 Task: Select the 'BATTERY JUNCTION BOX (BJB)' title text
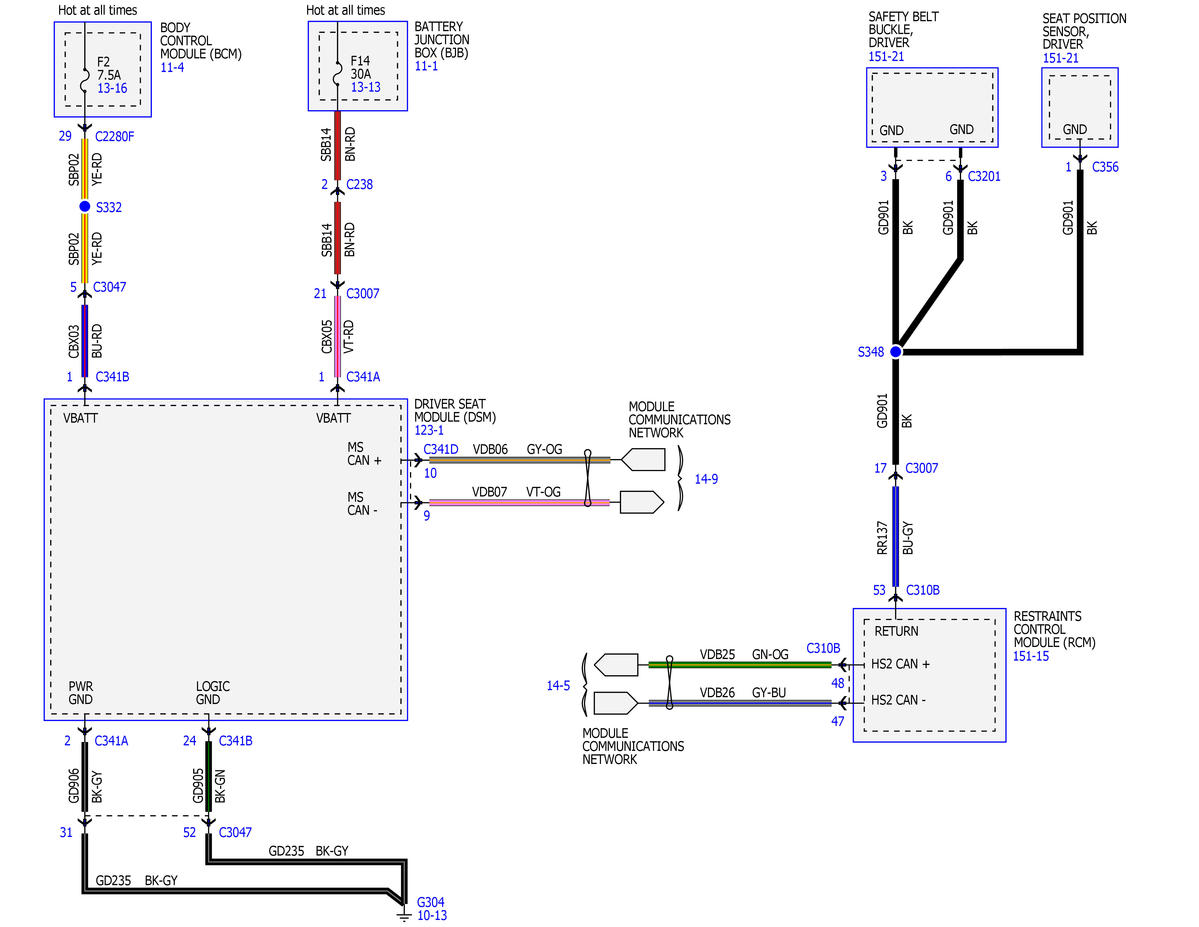click(x=442, y=40)
